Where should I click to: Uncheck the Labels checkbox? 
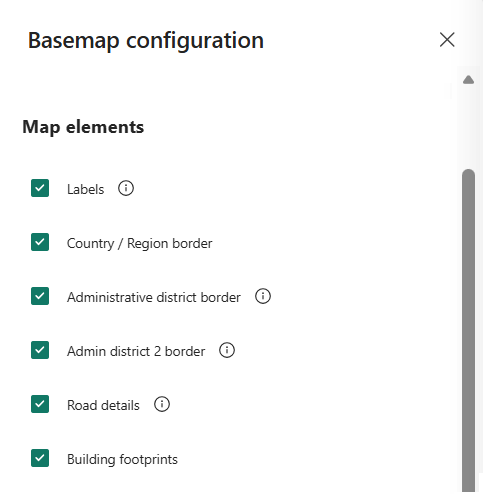click(40, 188)
